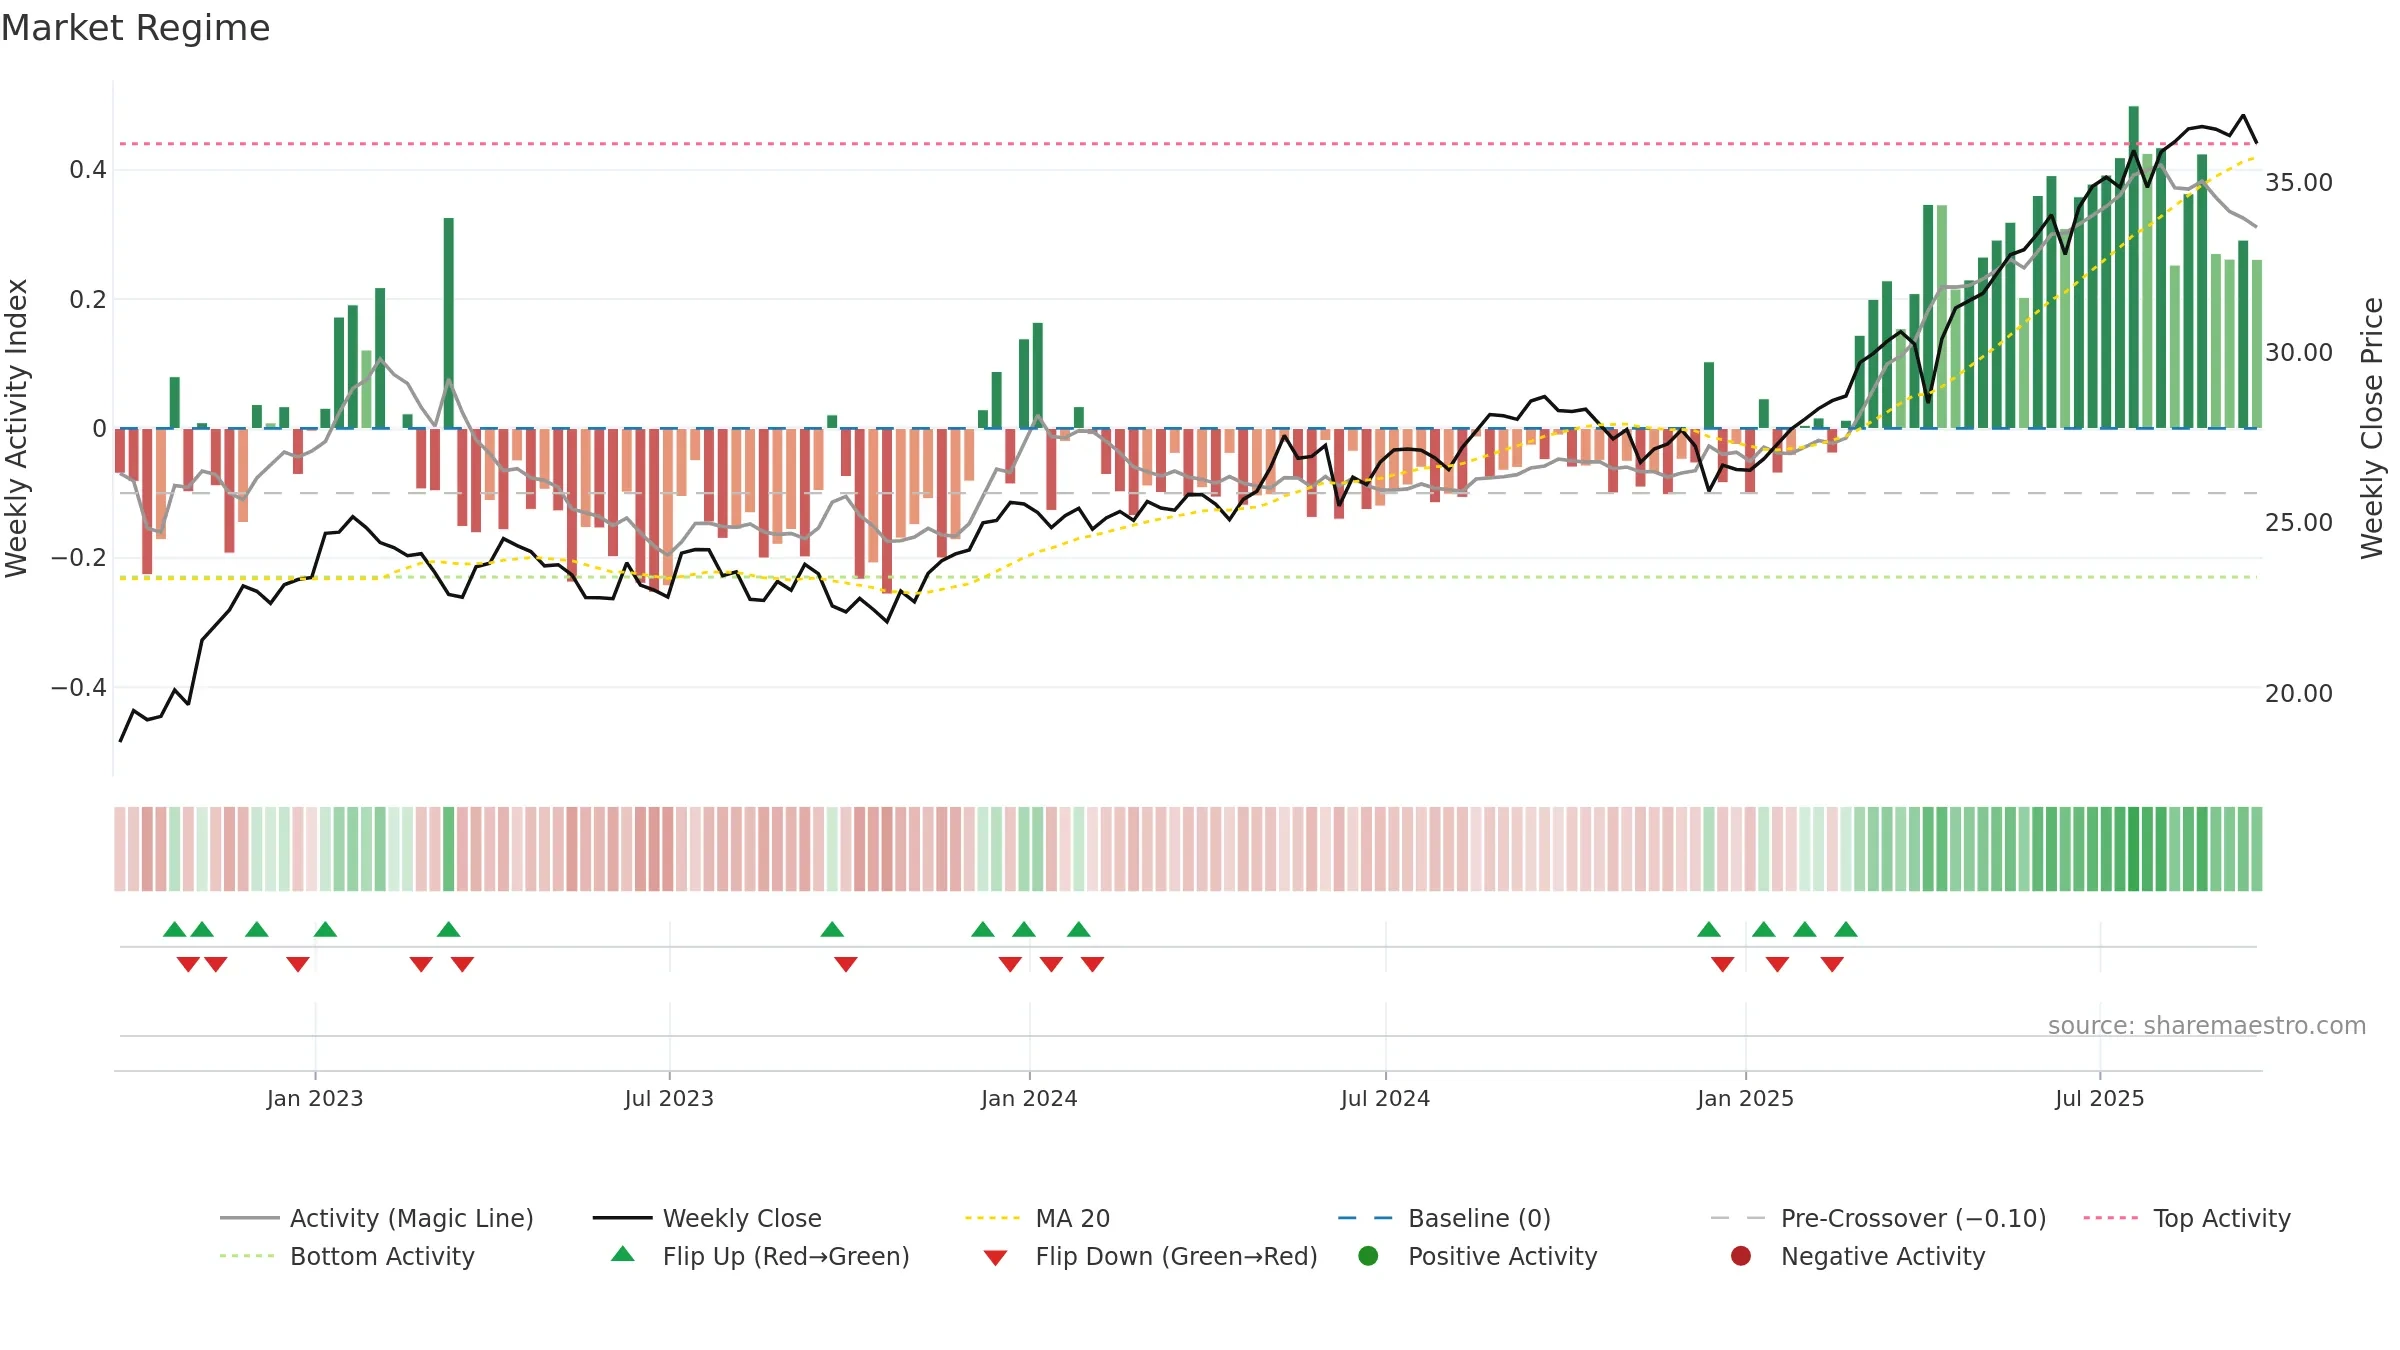Click the lone flip-up marker in autumn 2023
Viewport: 2400px width, 1350px height.
click(x=832, y=929)
